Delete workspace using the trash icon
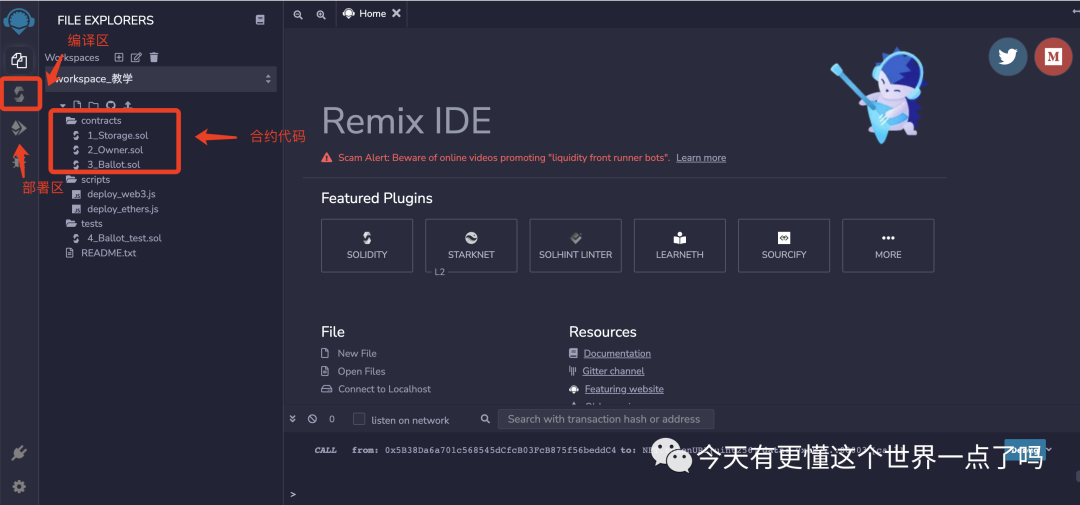The width and height of the screenshot is (1080, 505). 154,57
